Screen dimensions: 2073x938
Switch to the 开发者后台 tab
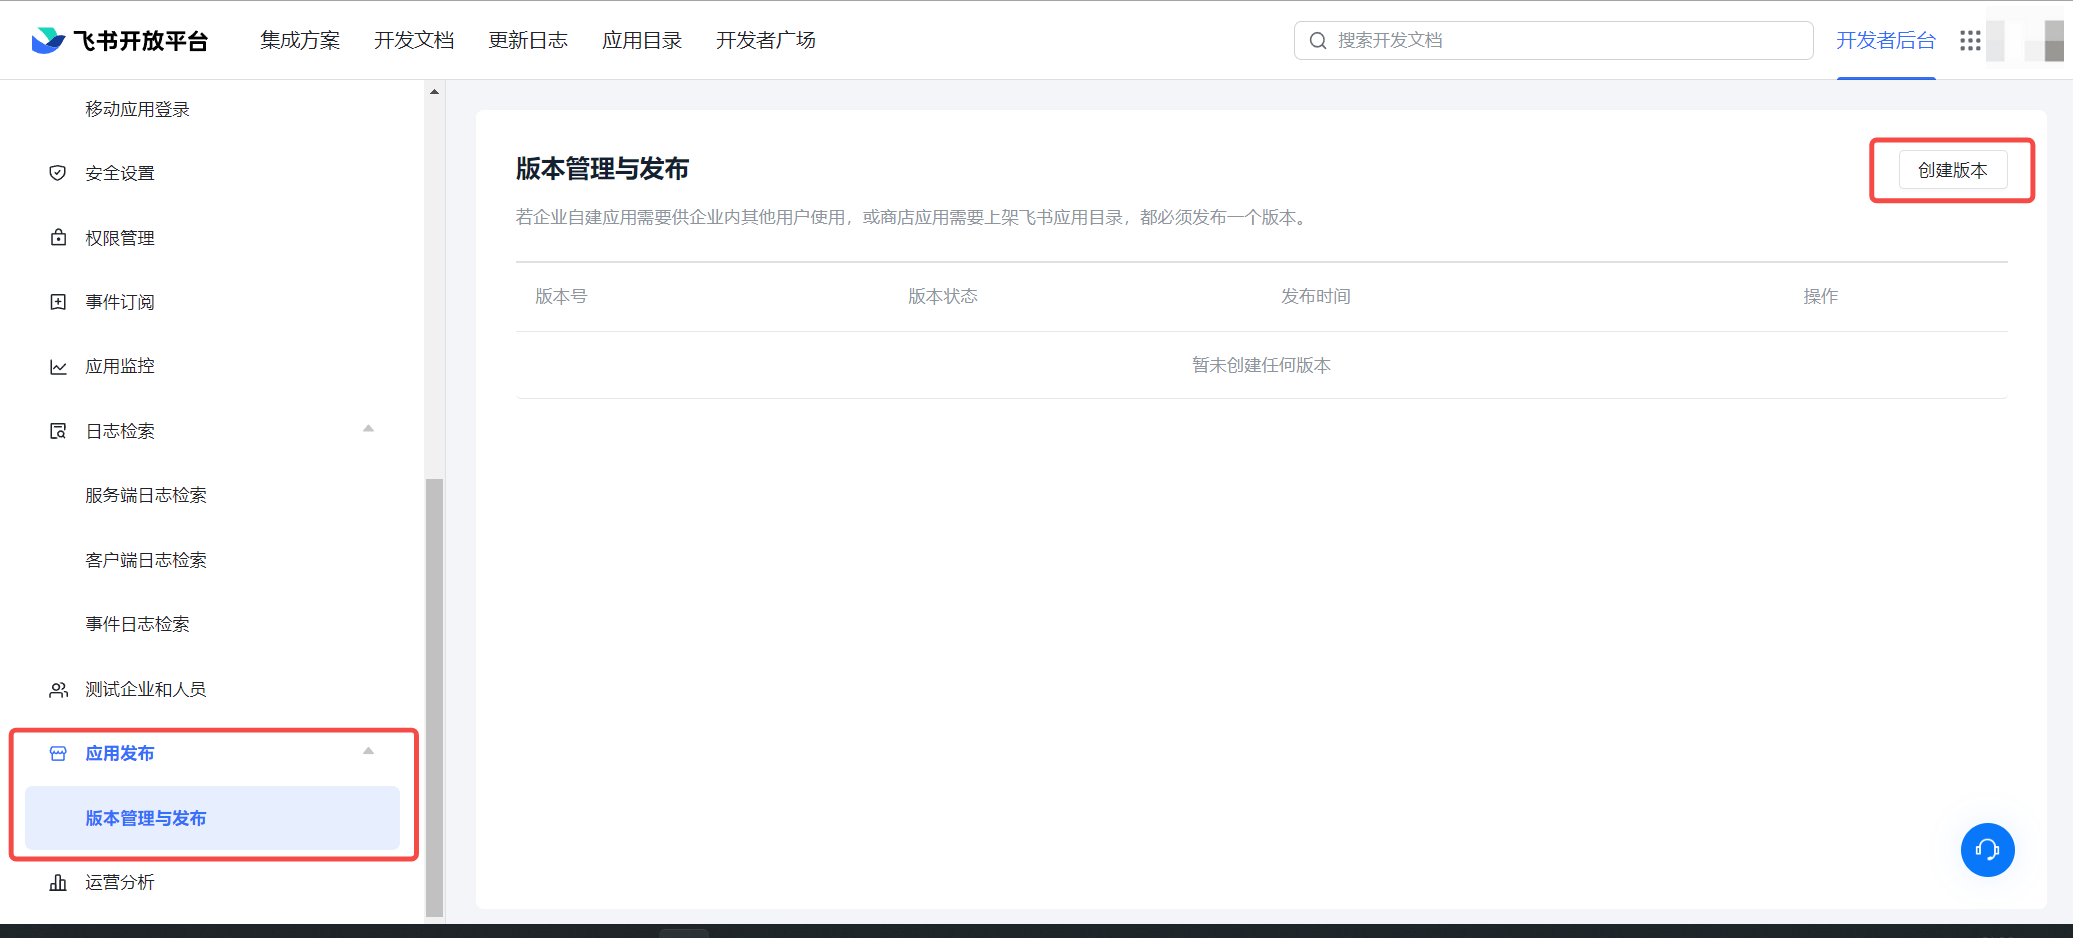1885,40
